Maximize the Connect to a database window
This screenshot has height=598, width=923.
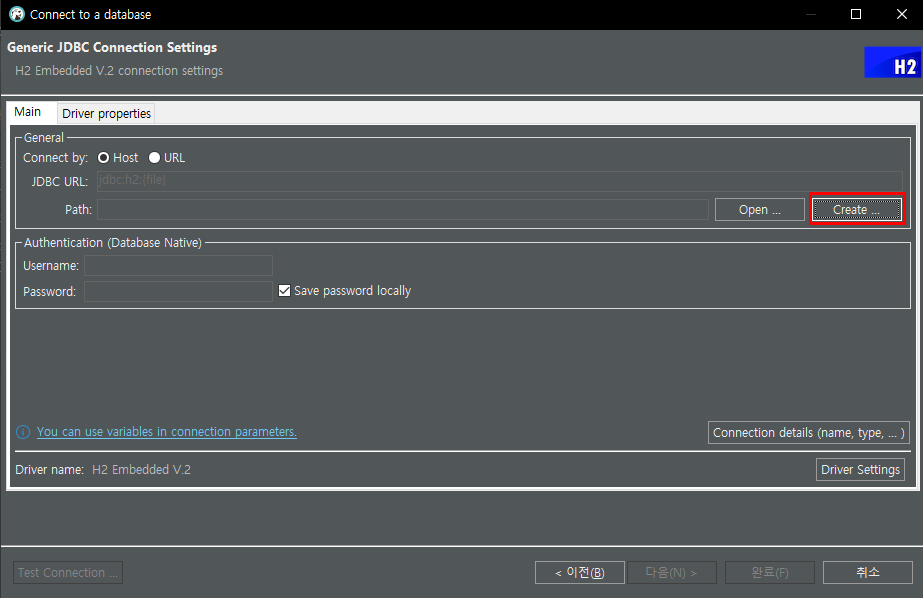(856, 14)
